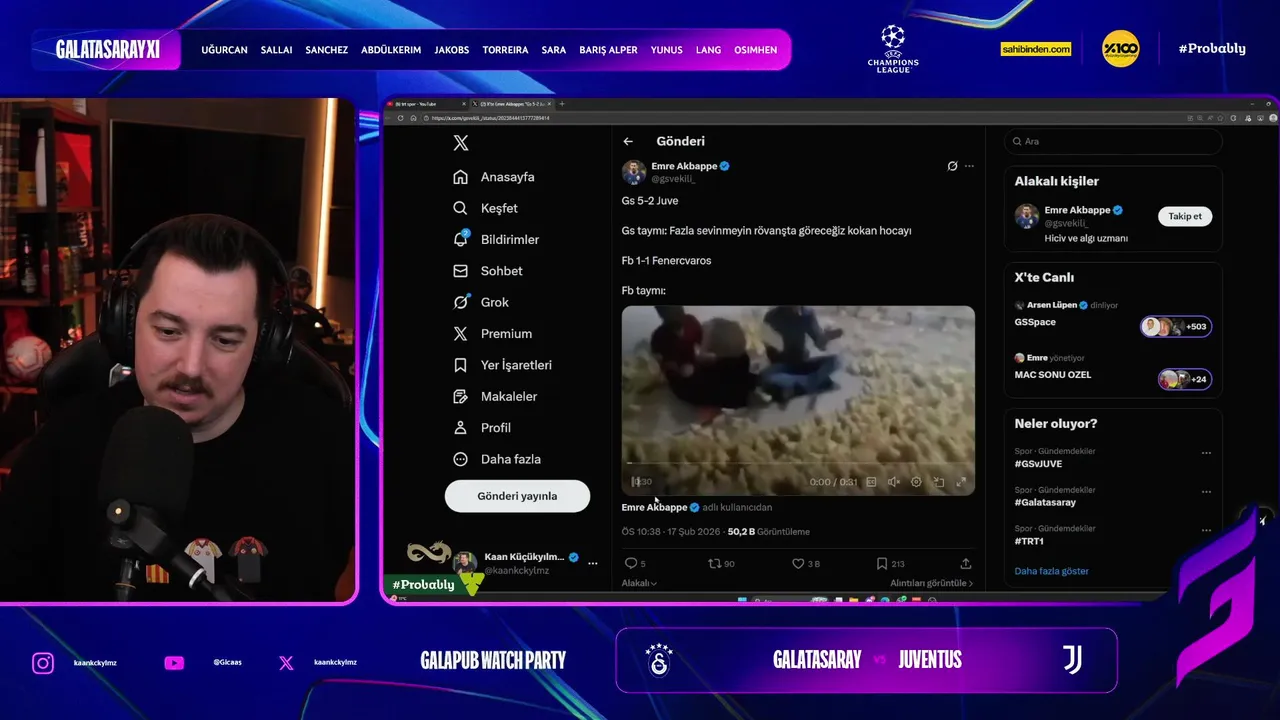Open Profil in the sidebar
This screenshot has height=720, width=1280.
coord(482,428)
